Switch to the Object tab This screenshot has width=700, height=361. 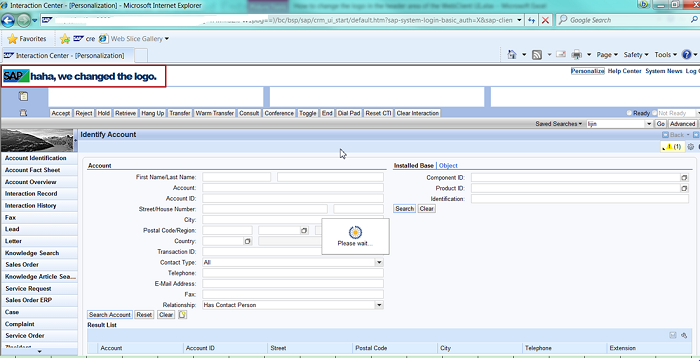click(448, 166)
